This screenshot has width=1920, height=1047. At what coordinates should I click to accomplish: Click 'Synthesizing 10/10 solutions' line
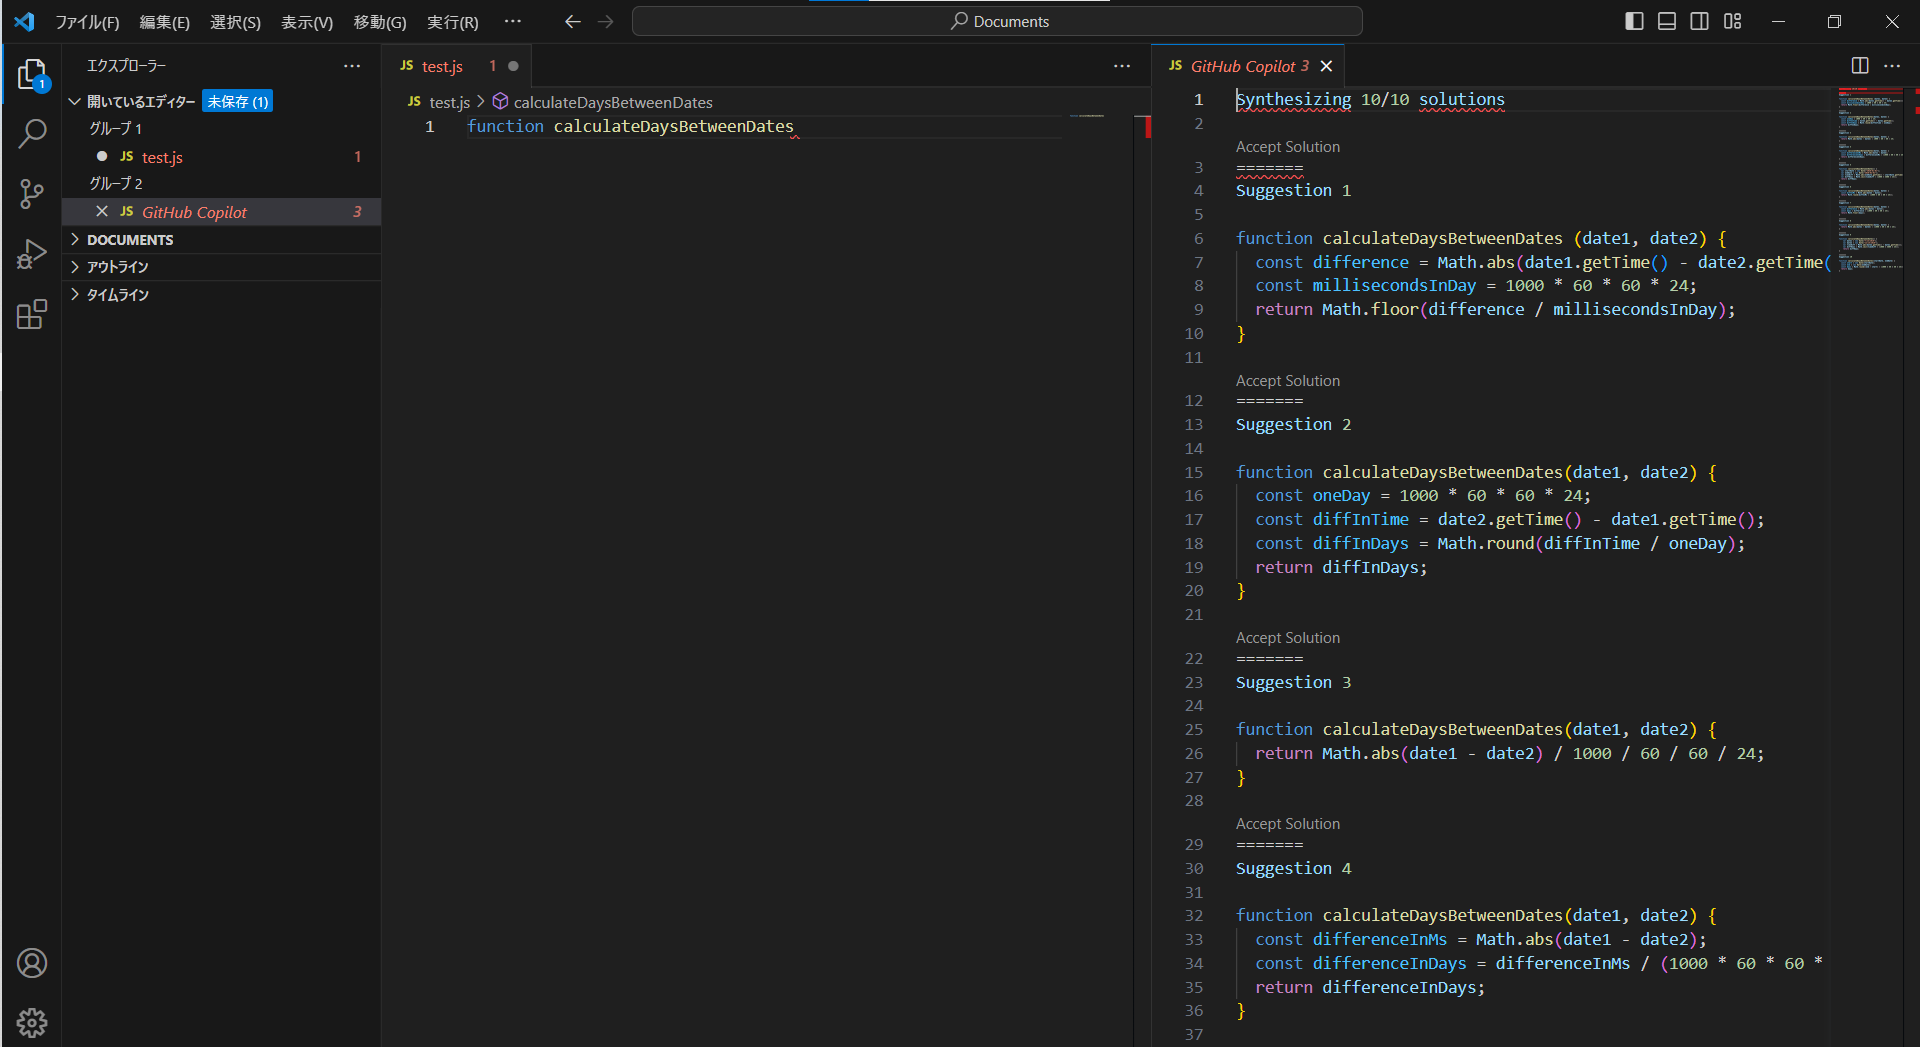click(1370, 99)
